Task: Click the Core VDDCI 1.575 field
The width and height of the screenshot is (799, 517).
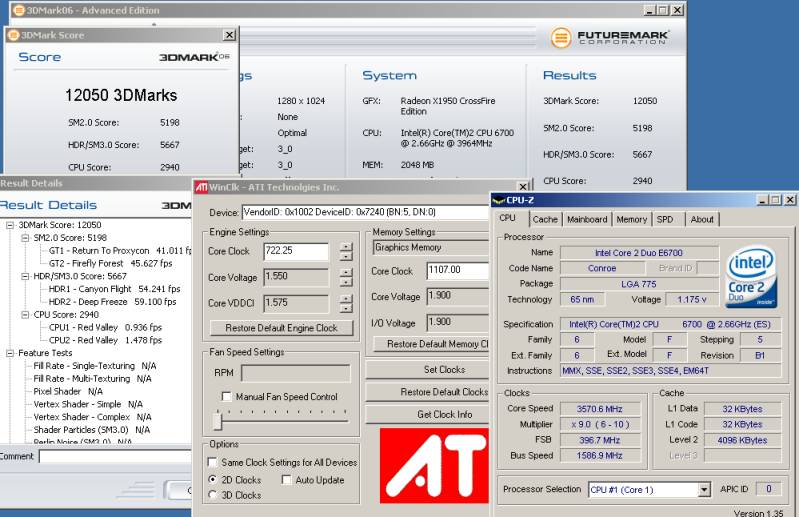Action: click(x=296, y=304)
